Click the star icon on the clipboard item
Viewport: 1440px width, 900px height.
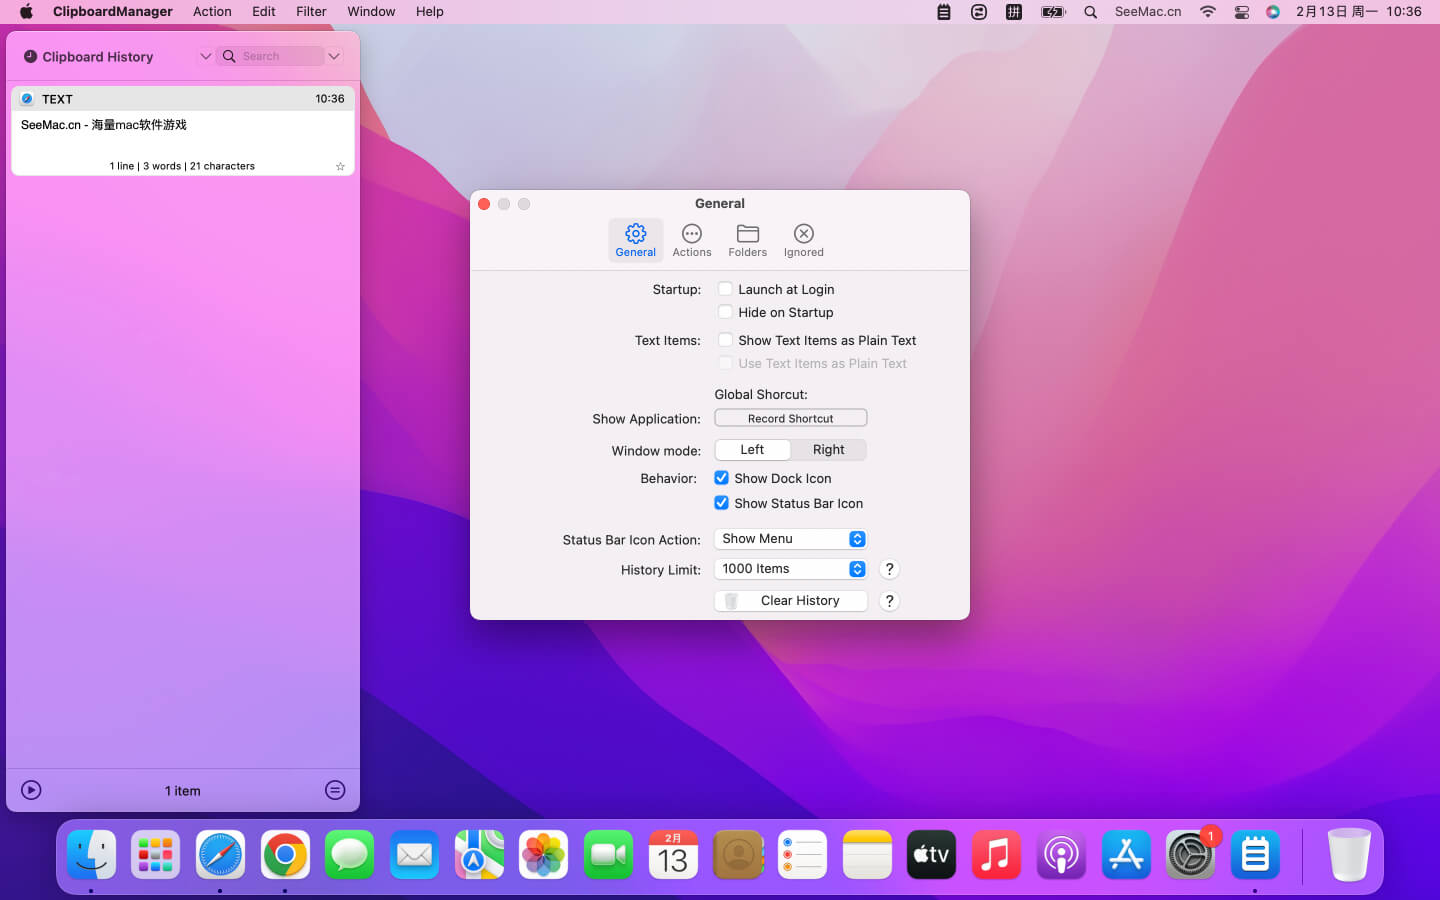click(340, 166)
